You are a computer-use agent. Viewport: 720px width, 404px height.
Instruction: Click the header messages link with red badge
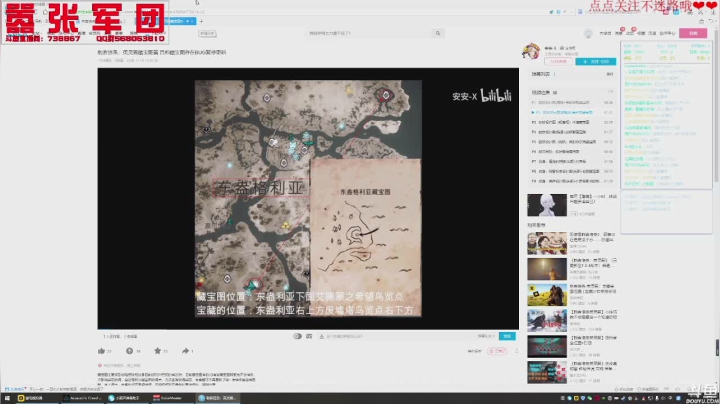[x=619, y=33]
